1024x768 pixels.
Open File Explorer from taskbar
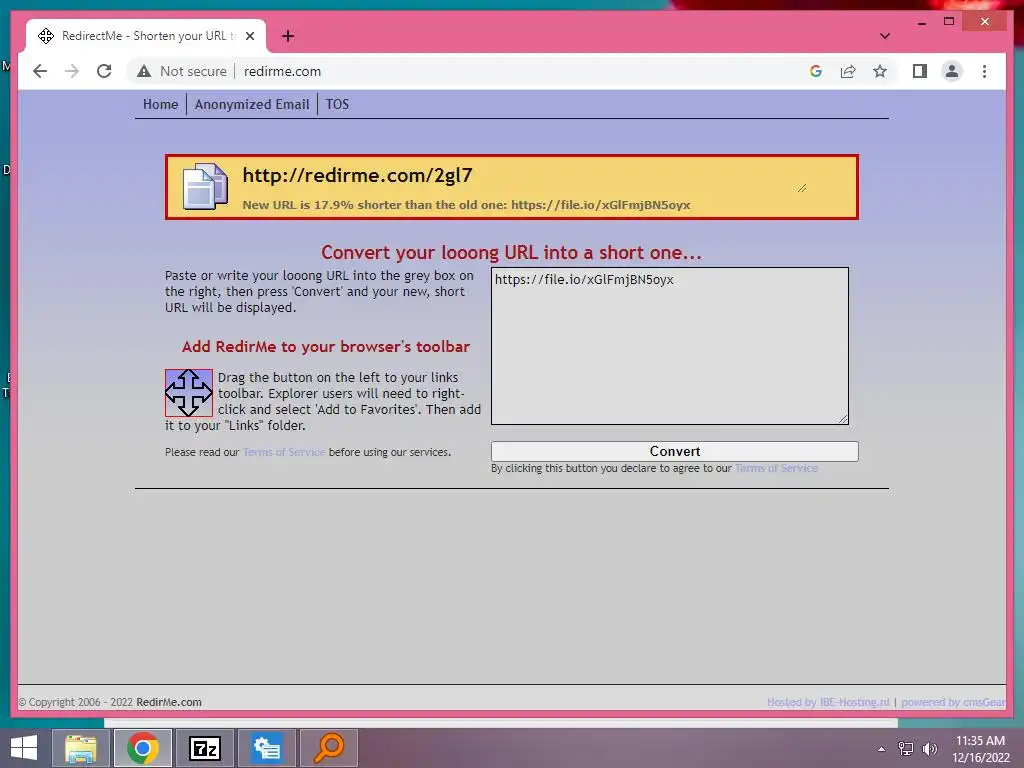click(x=80, y=748)
